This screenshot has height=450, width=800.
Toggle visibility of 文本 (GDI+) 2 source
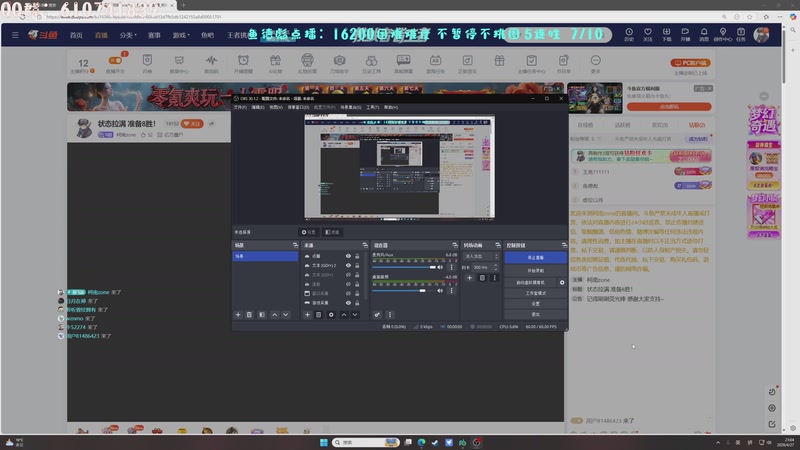(348, 265)
